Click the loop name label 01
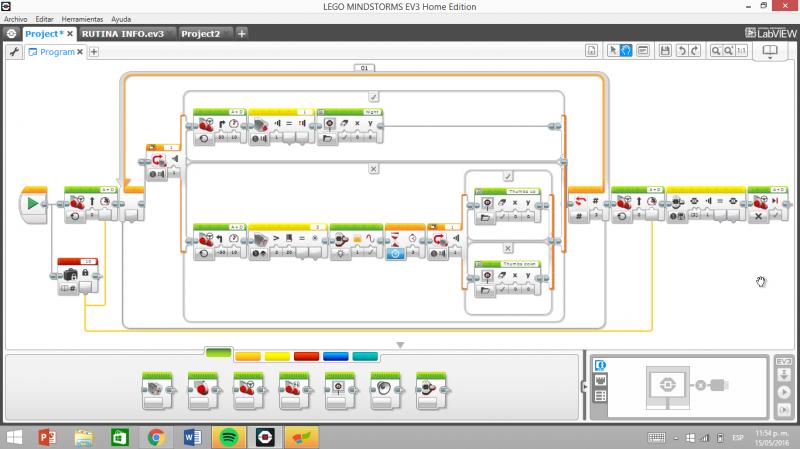The width and height of the screenshot is (800, 449). (364, 67)
